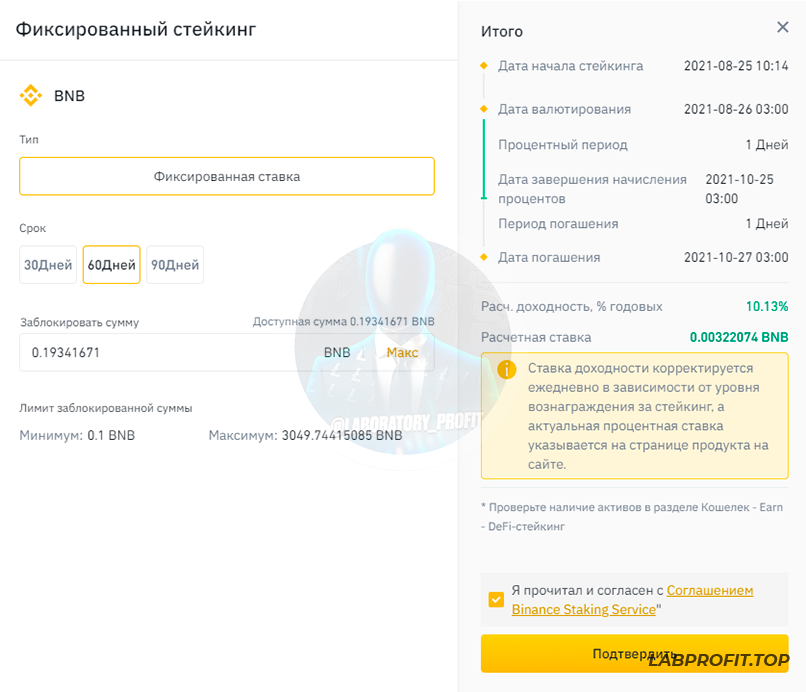Choose the 90 days staking term
Viewport: 806px width, 692px height.
click(175, 265)
